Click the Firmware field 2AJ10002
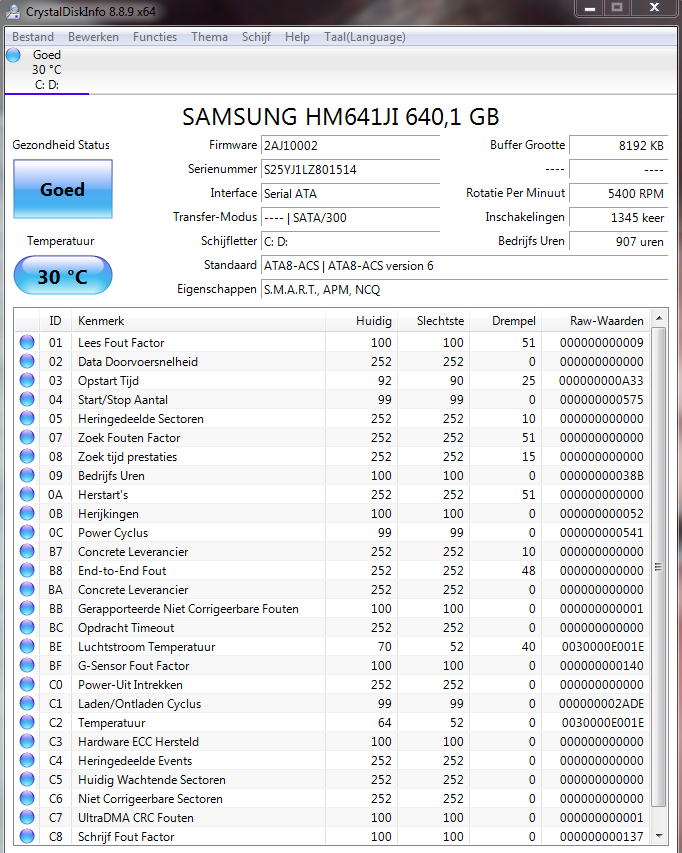682x853 pixels. [x=350, y=146]
